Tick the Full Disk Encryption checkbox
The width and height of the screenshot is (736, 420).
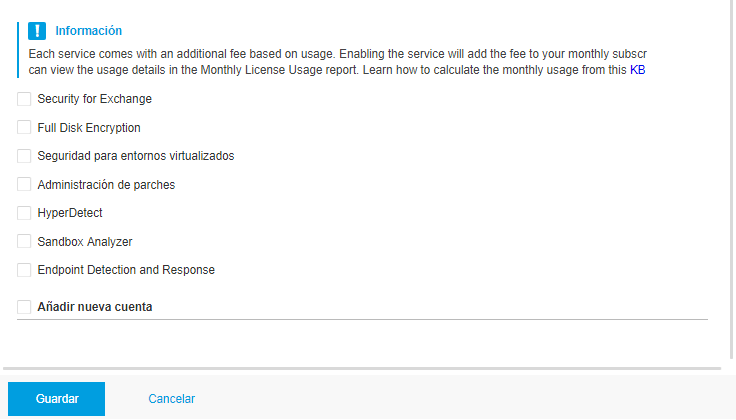tap(24, 127)
